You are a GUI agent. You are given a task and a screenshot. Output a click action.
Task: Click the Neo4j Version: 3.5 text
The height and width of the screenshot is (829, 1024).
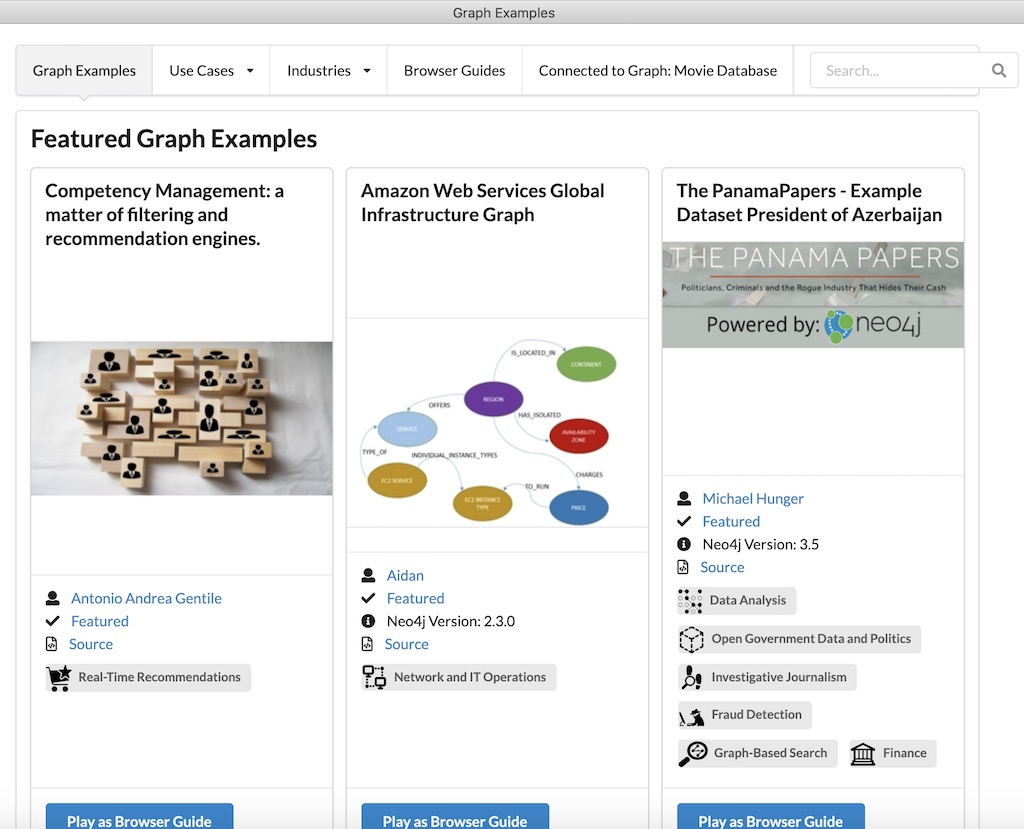[x=761, y=544]
